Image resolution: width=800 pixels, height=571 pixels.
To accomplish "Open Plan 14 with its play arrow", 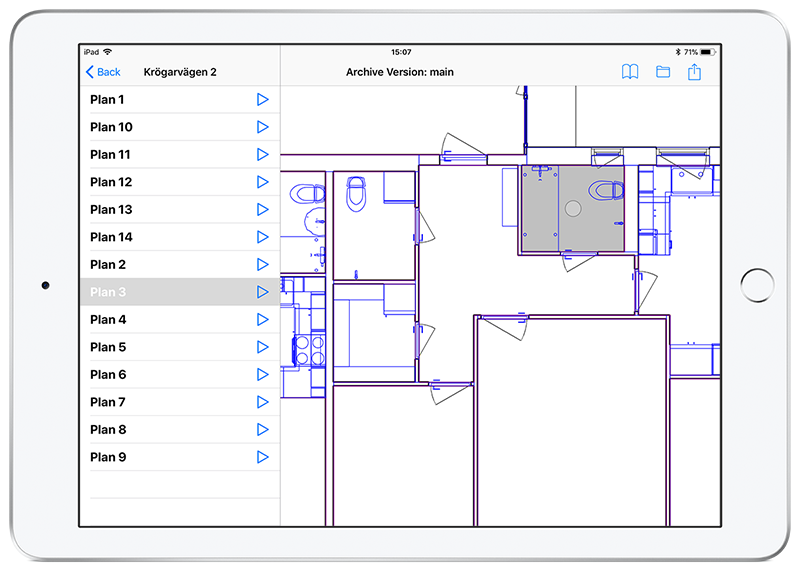I will [x=262, y=237].
